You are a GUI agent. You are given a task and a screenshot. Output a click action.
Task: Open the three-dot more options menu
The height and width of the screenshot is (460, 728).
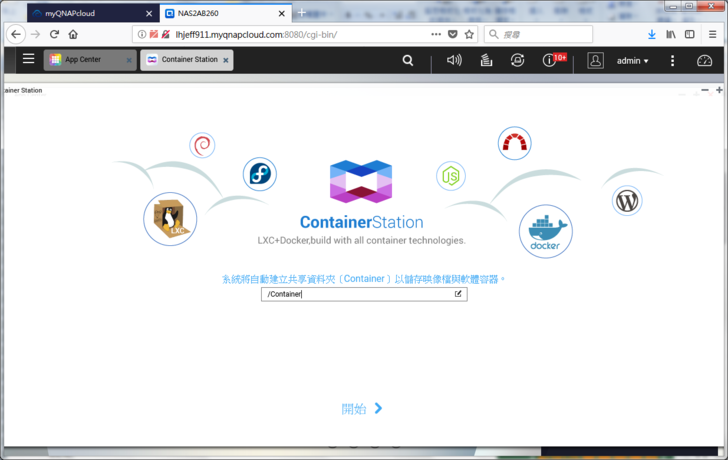coord(672,60)
